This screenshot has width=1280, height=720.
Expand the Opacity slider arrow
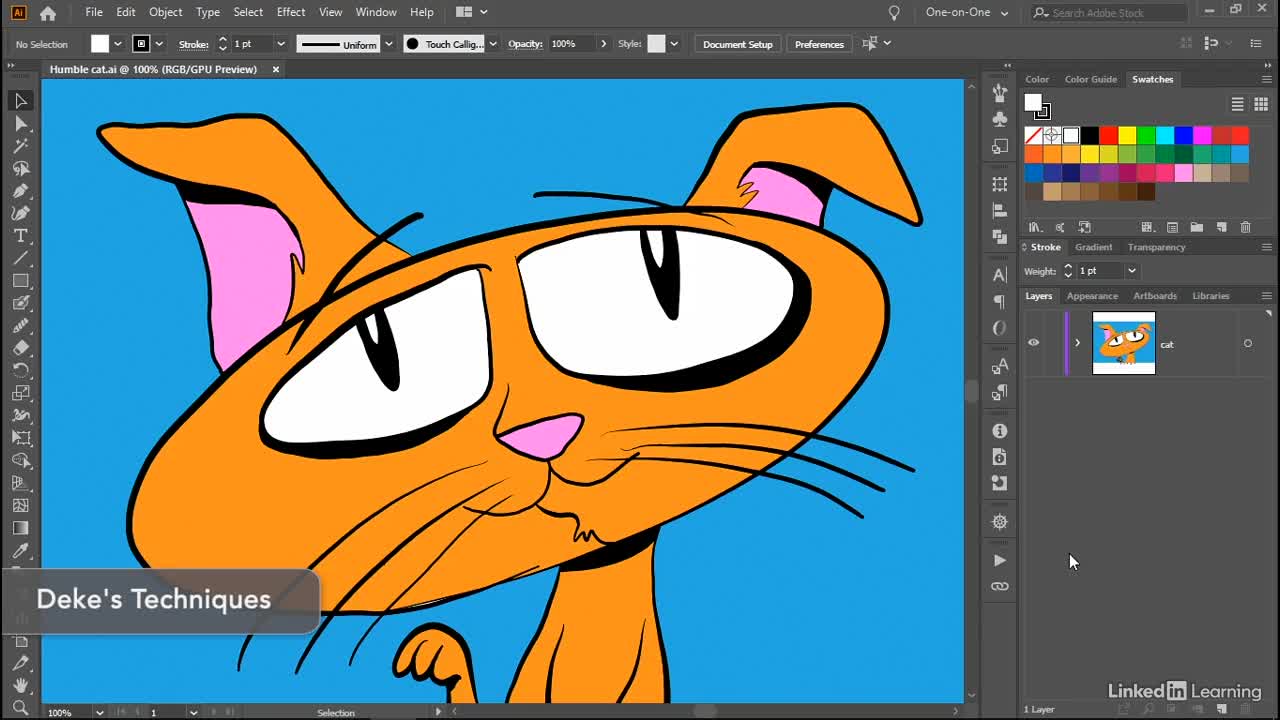pos(603,44)
